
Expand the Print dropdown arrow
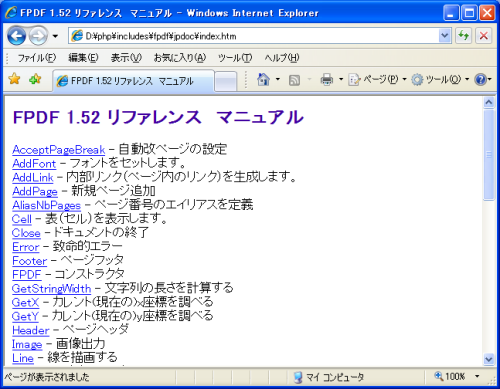pyautogui.click(x=341, y=80)
